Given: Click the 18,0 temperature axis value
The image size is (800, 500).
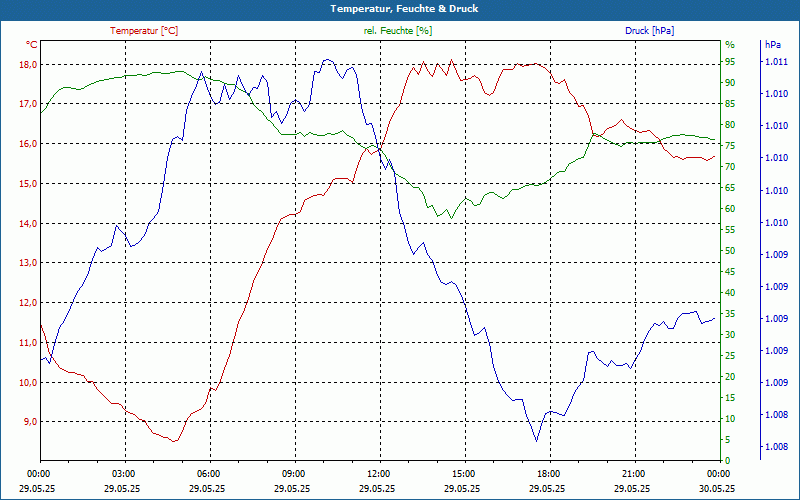Looking at the screenshot, I should (x=29, y=64).
